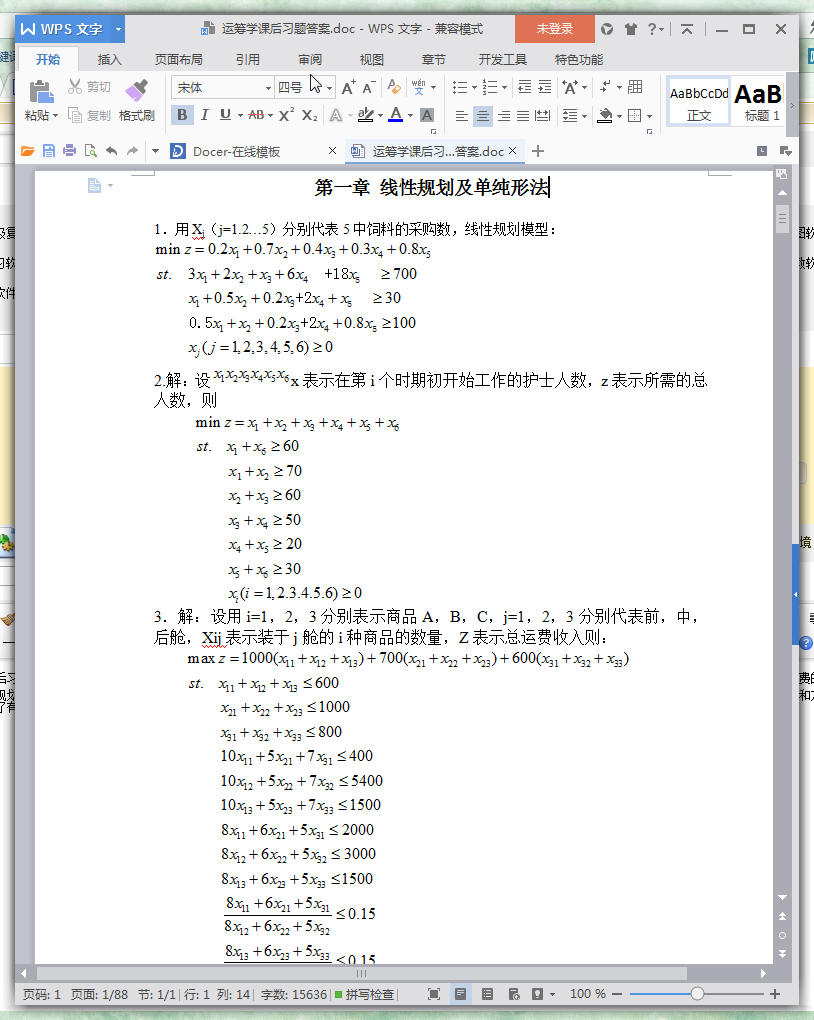The width and height of the screenshot is (814, 1020).
Task: Decrease font size with A- icon
Action: click(369, 87)
